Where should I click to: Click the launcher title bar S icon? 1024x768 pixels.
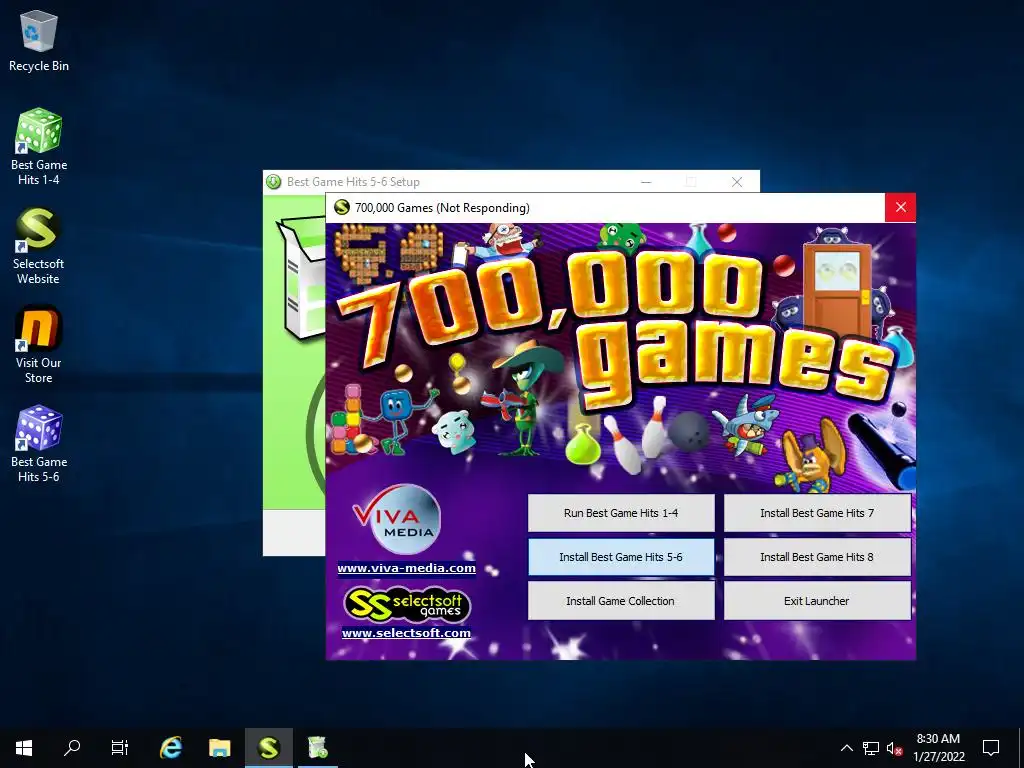342,208
